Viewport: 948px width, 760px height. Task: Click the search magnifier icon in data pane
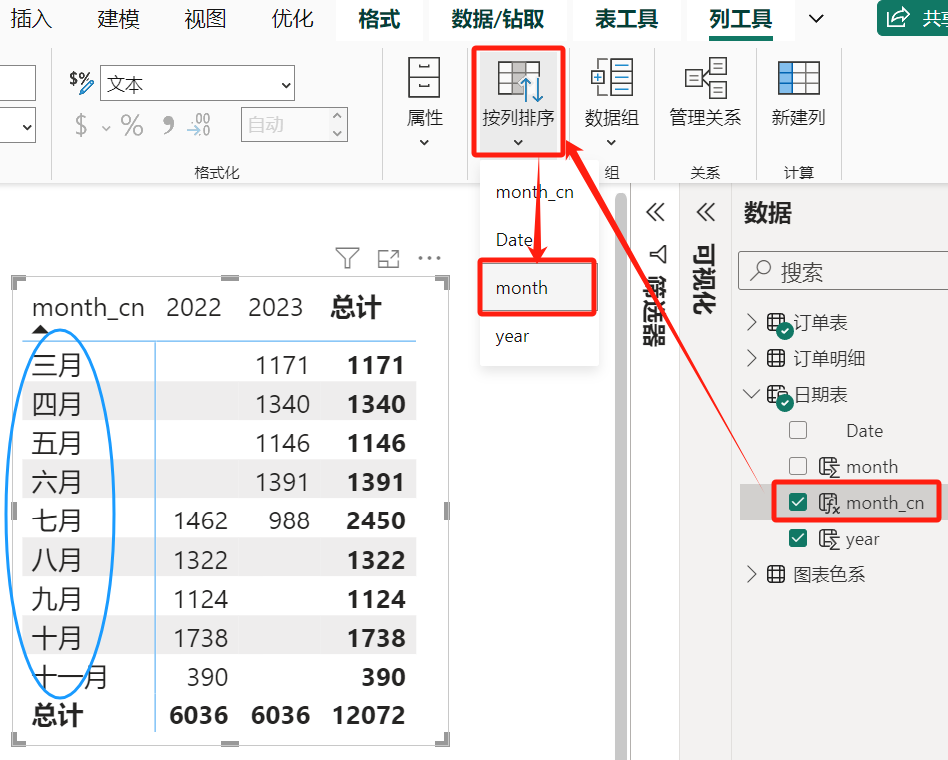(x=760, y=271)
